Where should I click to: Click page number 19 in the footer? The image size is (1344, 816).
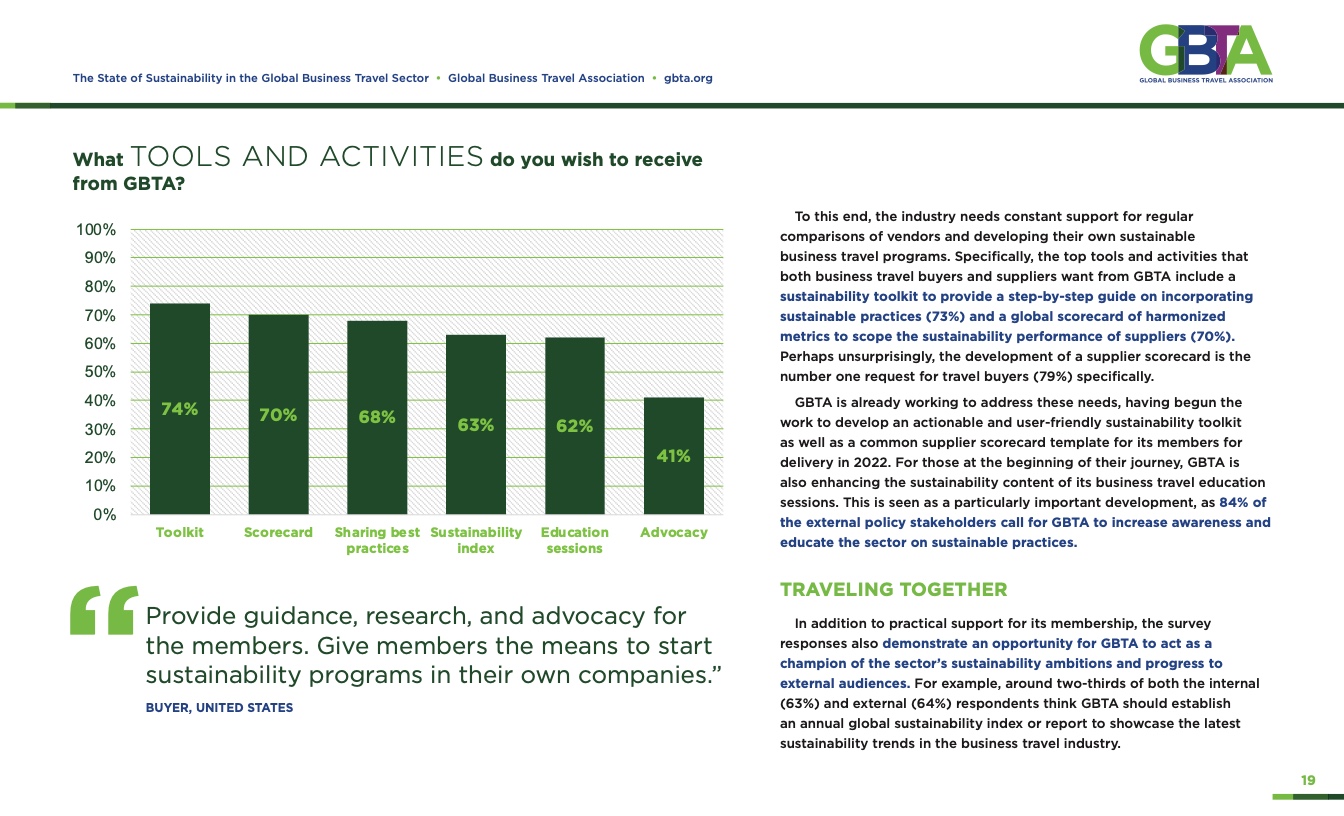1307,781
